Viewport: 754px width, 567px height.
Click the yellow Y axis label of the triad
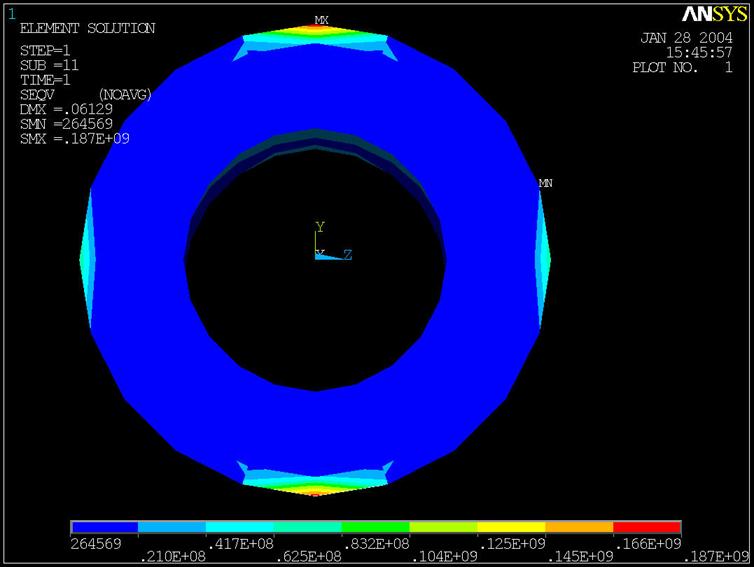tap(320, 227)
